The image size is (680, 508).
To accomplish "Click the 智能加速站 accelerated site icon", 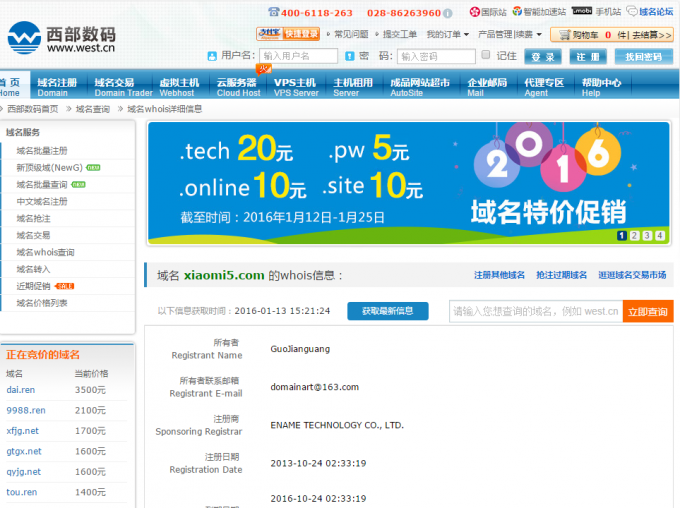I will tap(517, 13).
